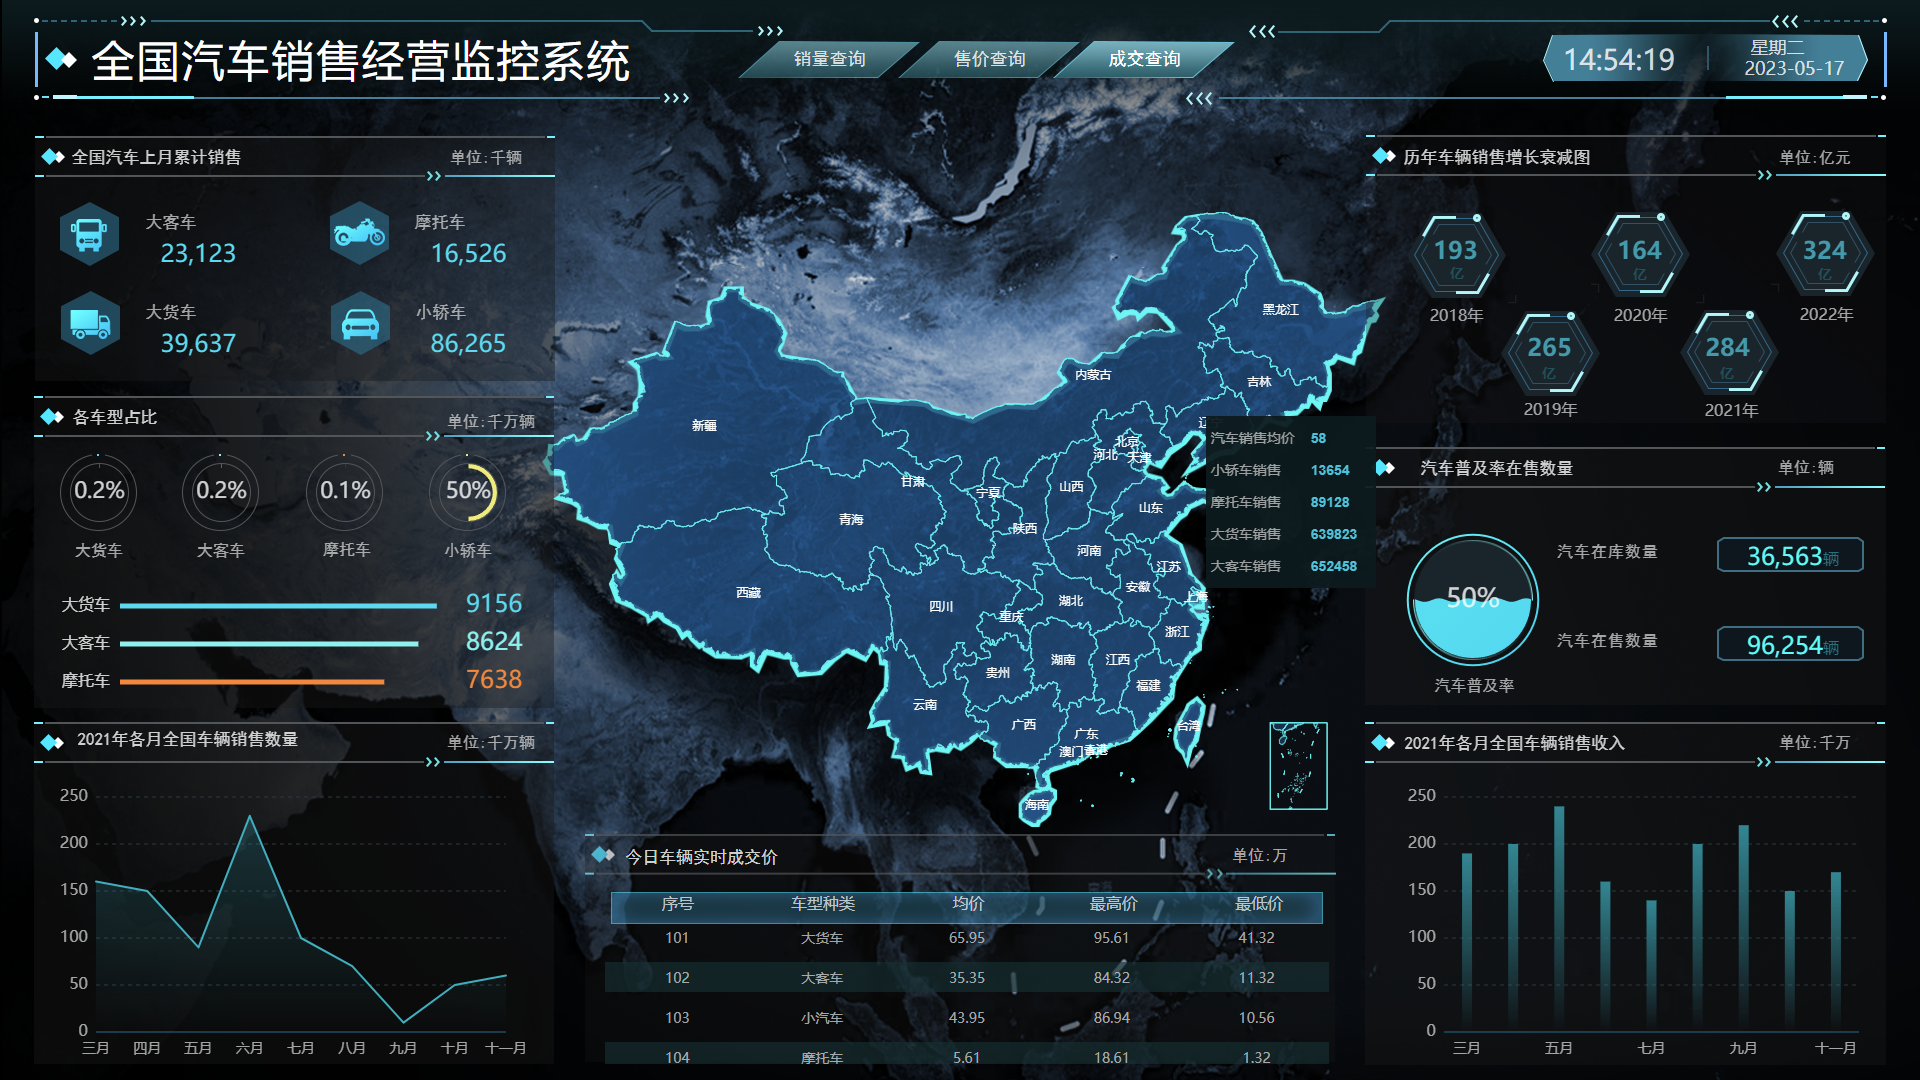Select table row 103 小汽车
The height and width of the screenshot is (1080, 1920).
[x=967, y=1018]
